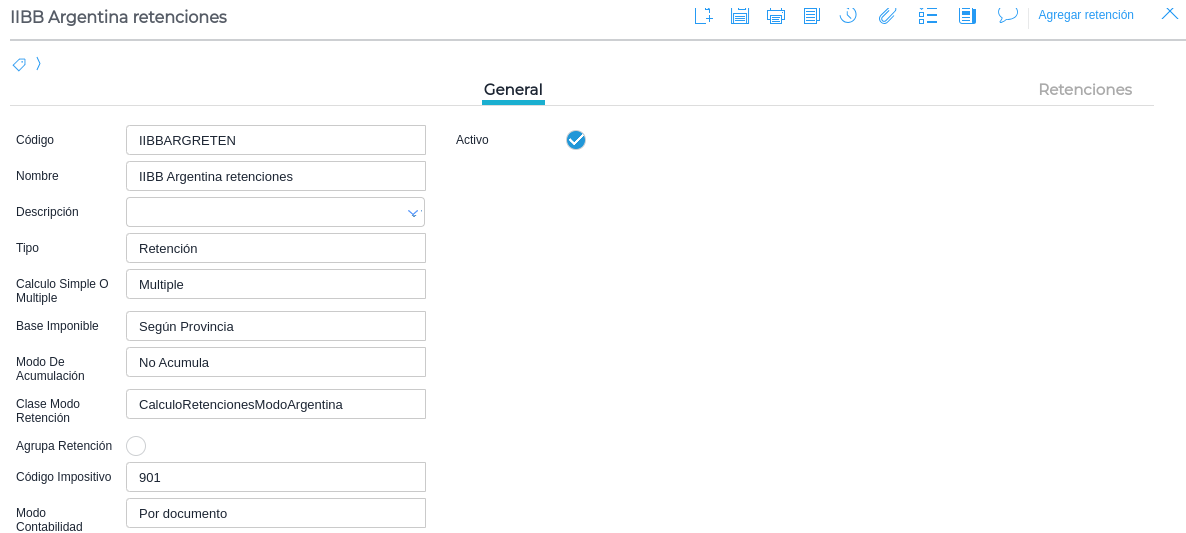Toggle the Agrupa Retención checkbox

136,446
